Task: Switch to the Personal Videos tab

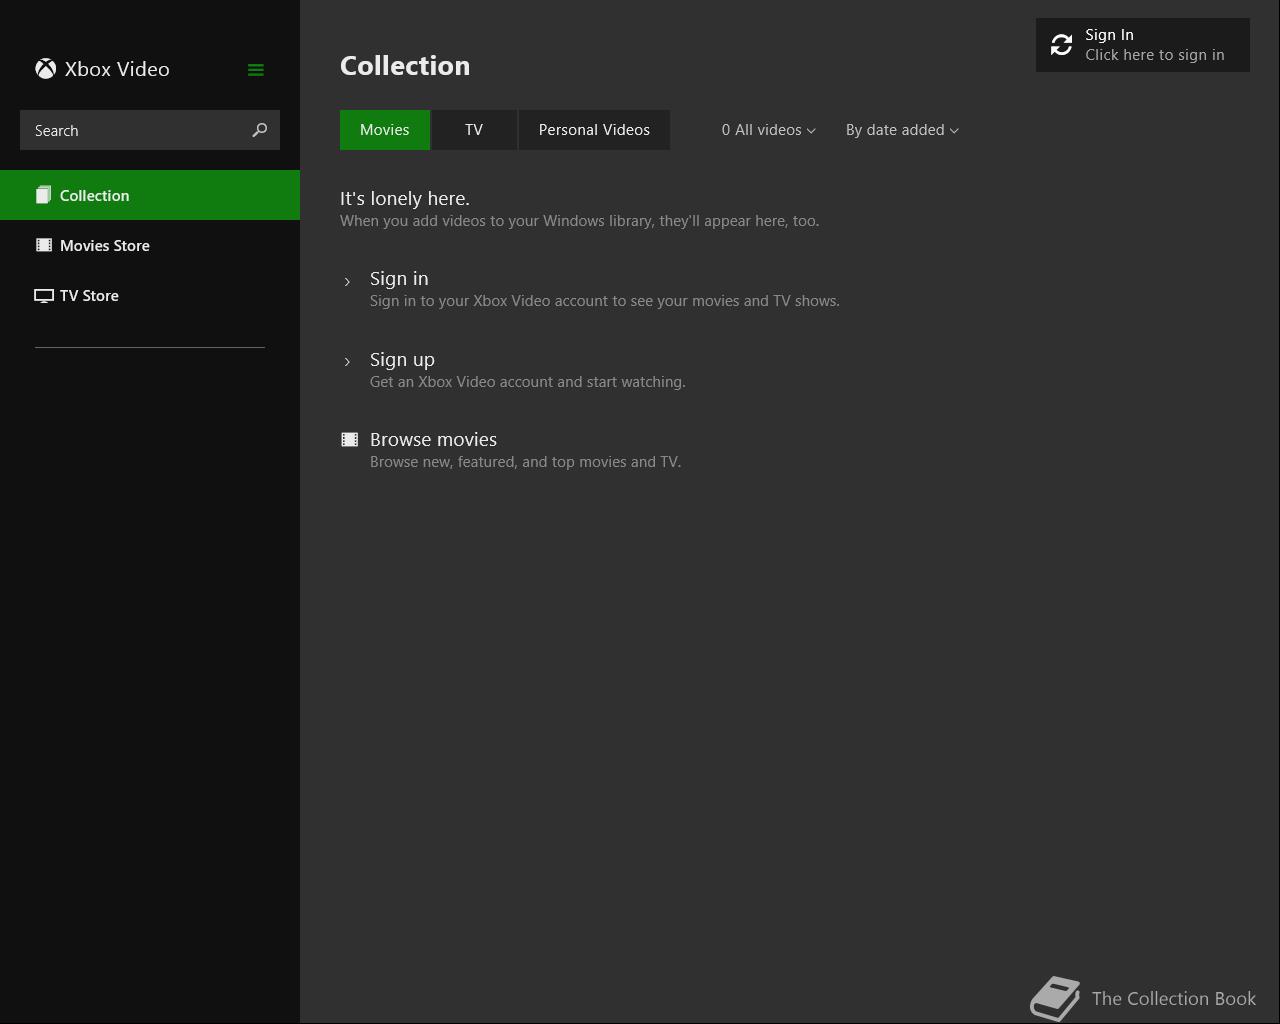Action: tap(594, 130)
